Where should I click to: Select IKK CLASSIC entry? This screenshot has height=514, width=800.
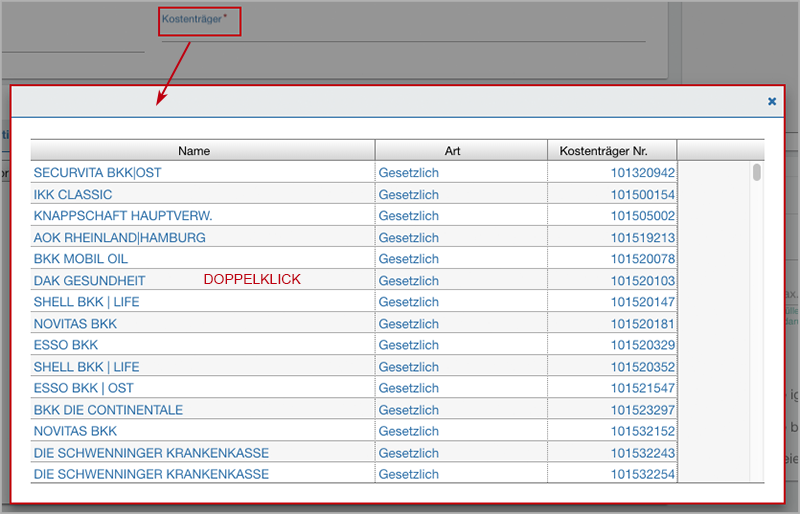[73, 194]
